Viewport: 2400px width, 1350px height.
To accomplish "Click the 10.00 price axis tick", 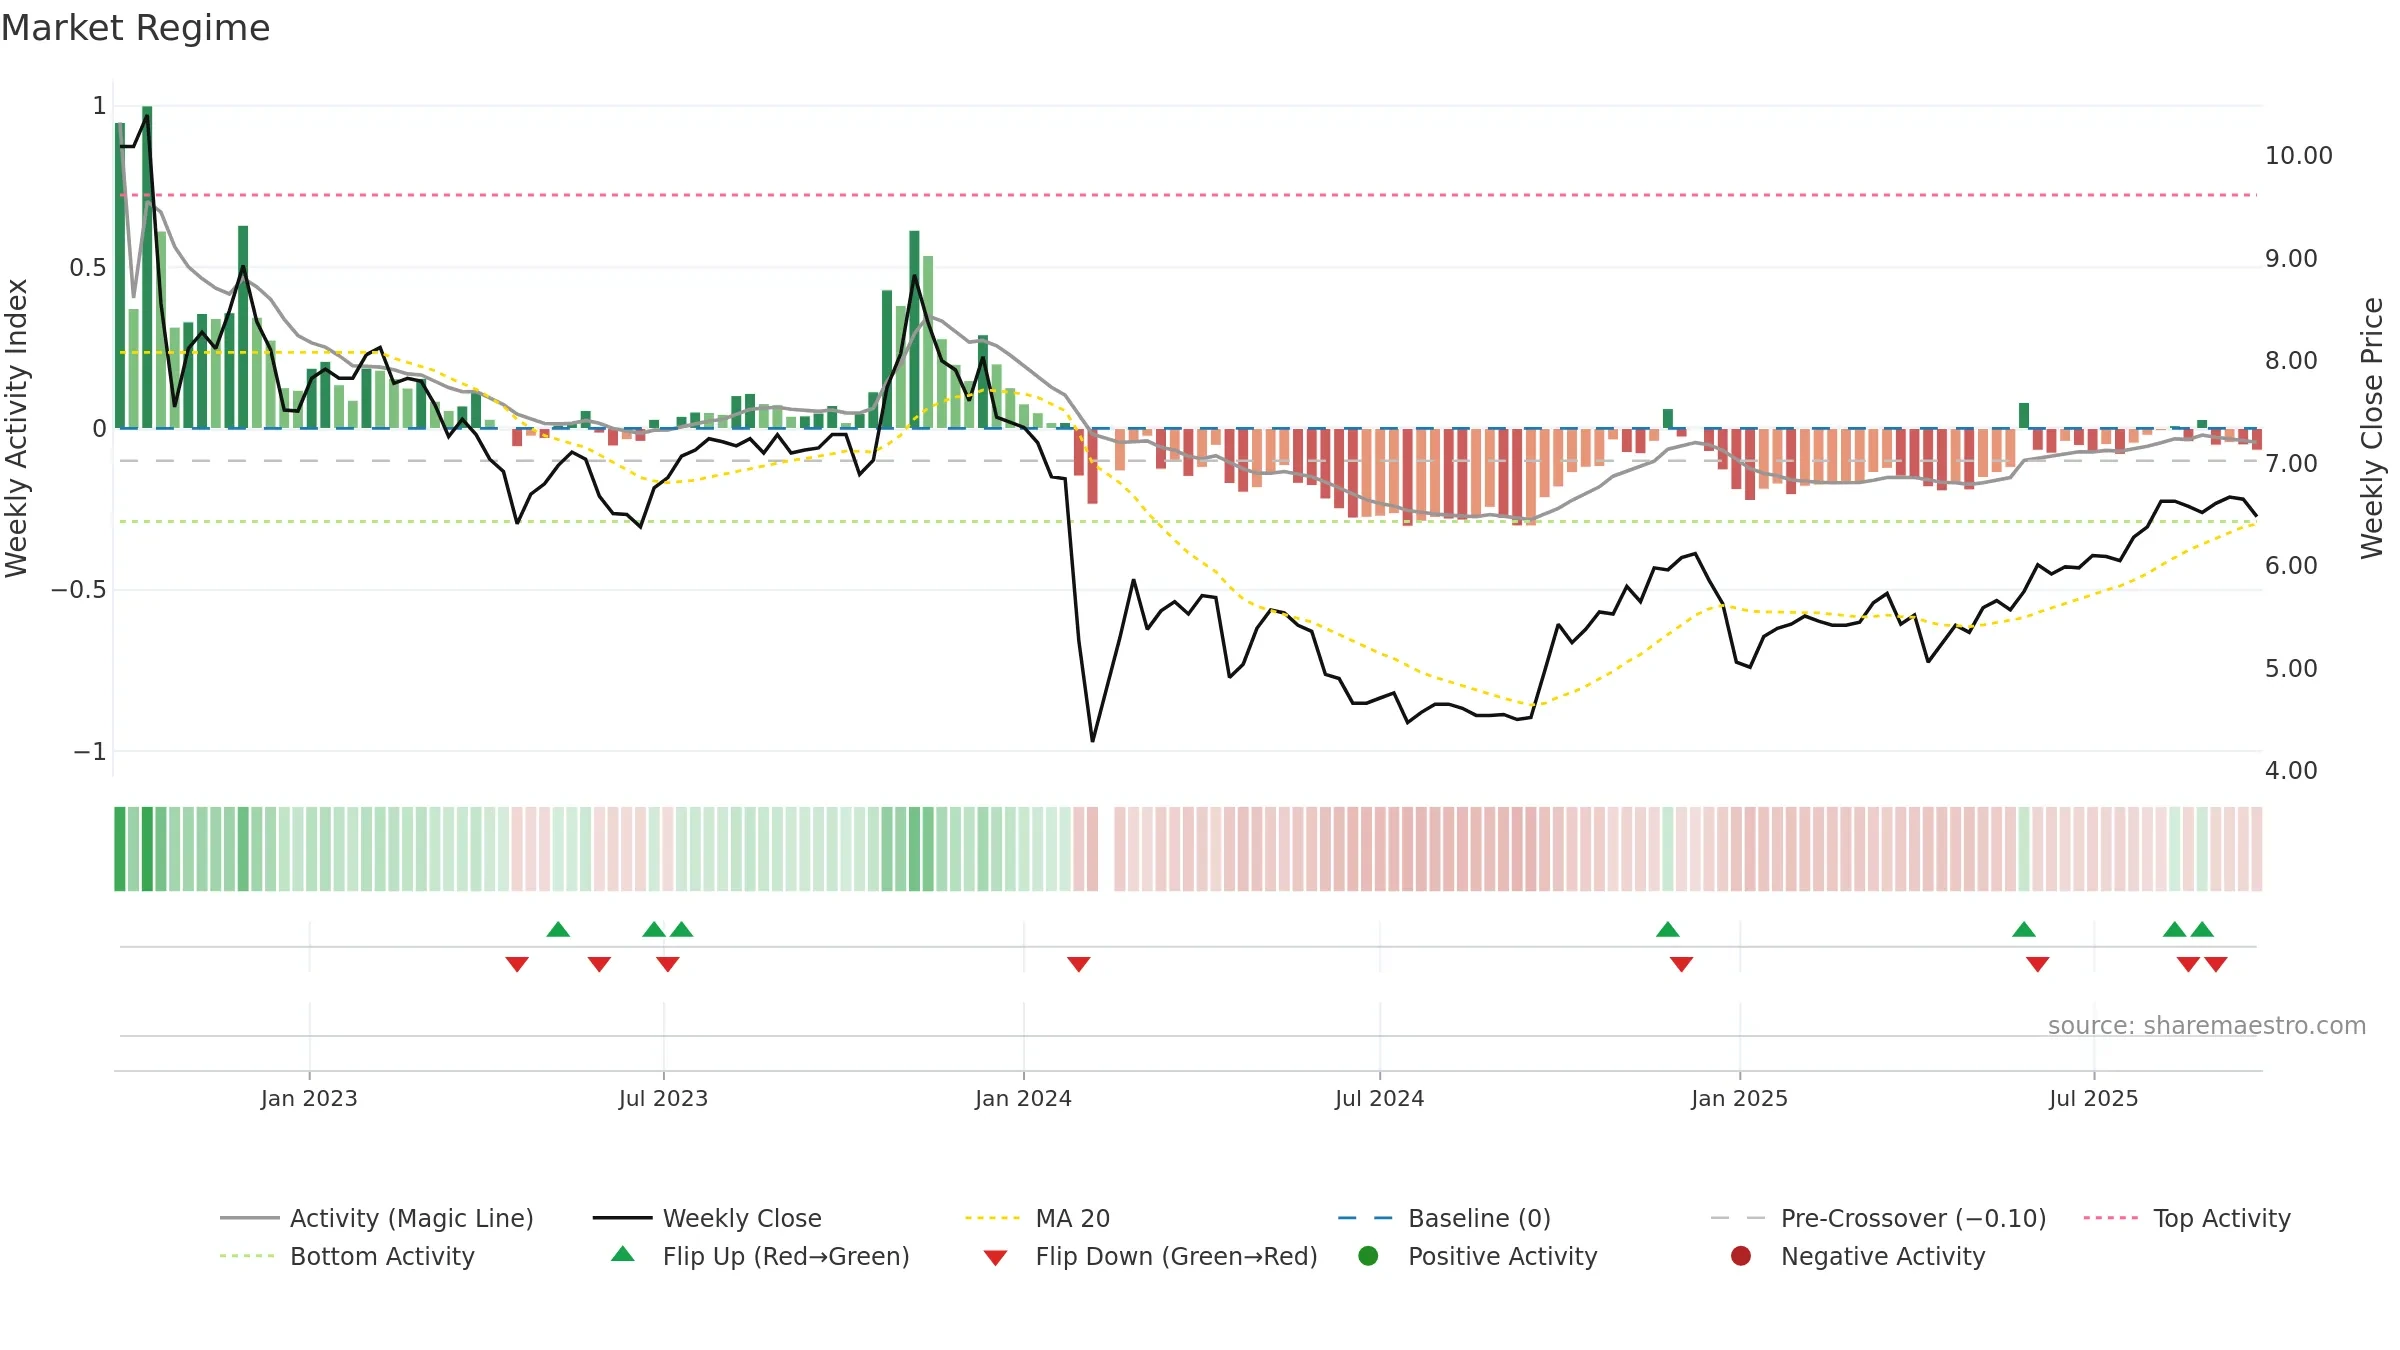I will (2299, 156).
